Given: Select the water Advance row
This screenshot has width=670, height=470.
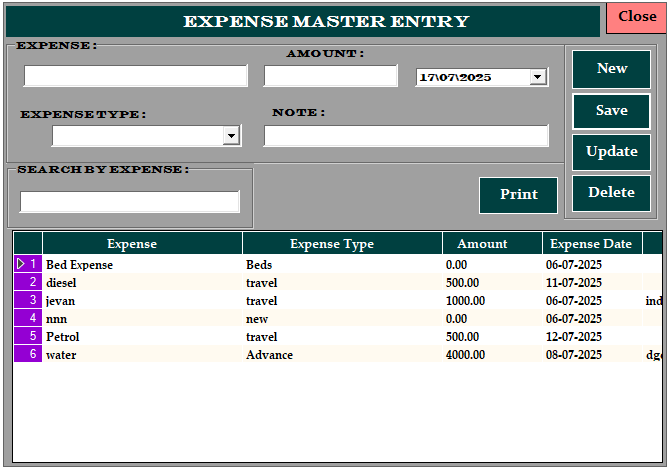Looking at the screenshot, I should [338, 354].
